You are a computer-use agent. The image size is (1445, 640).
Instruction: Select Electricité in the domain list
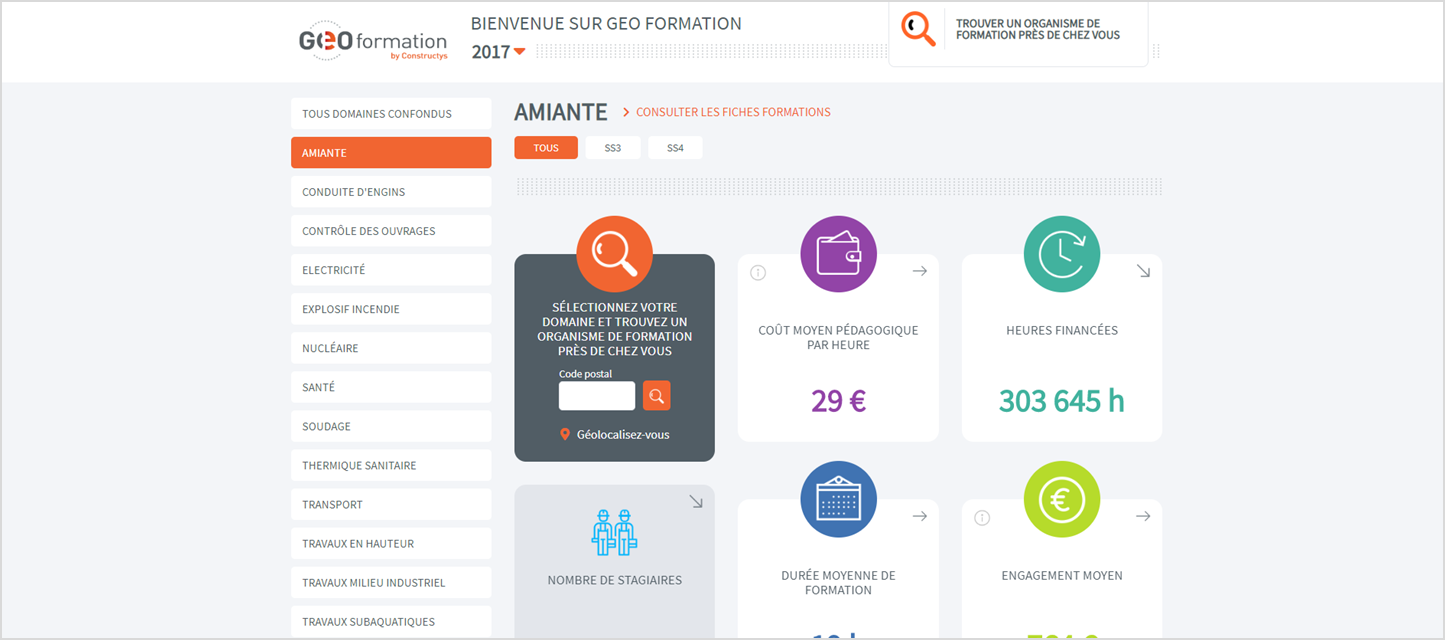390,270
